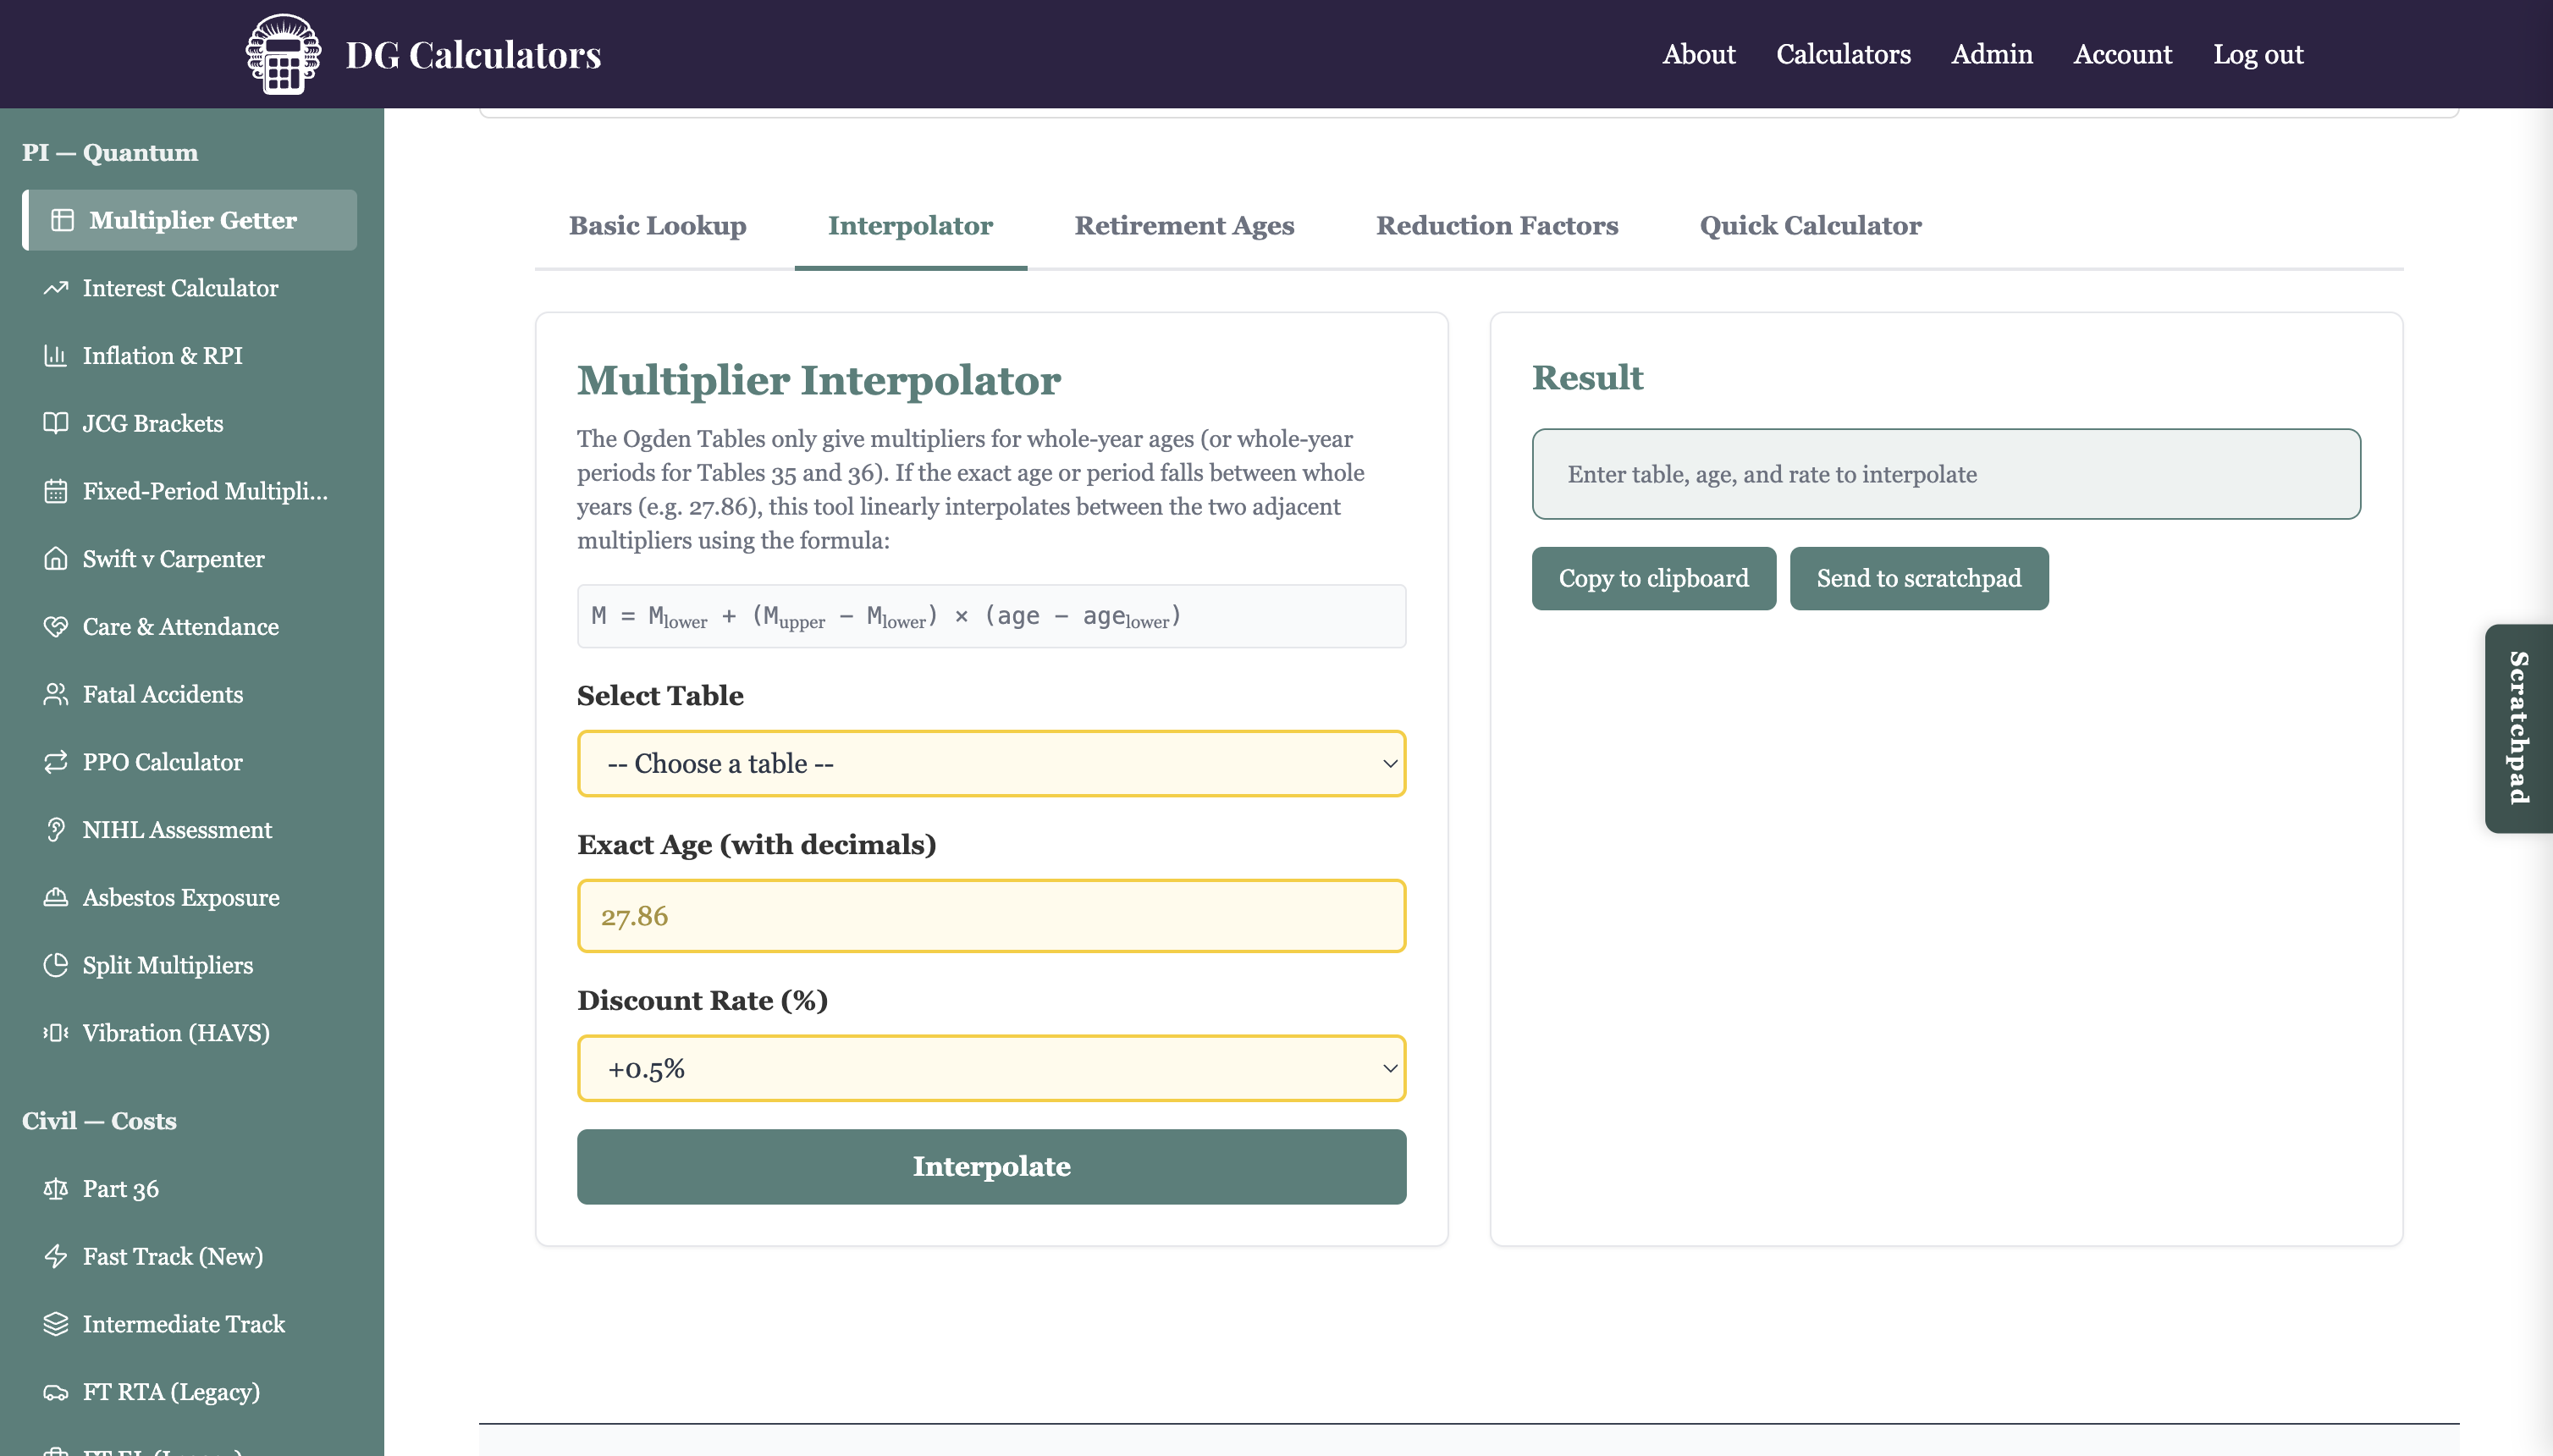Click the Interpolate button
2553x1456 pixels.
pos(991,1167)
